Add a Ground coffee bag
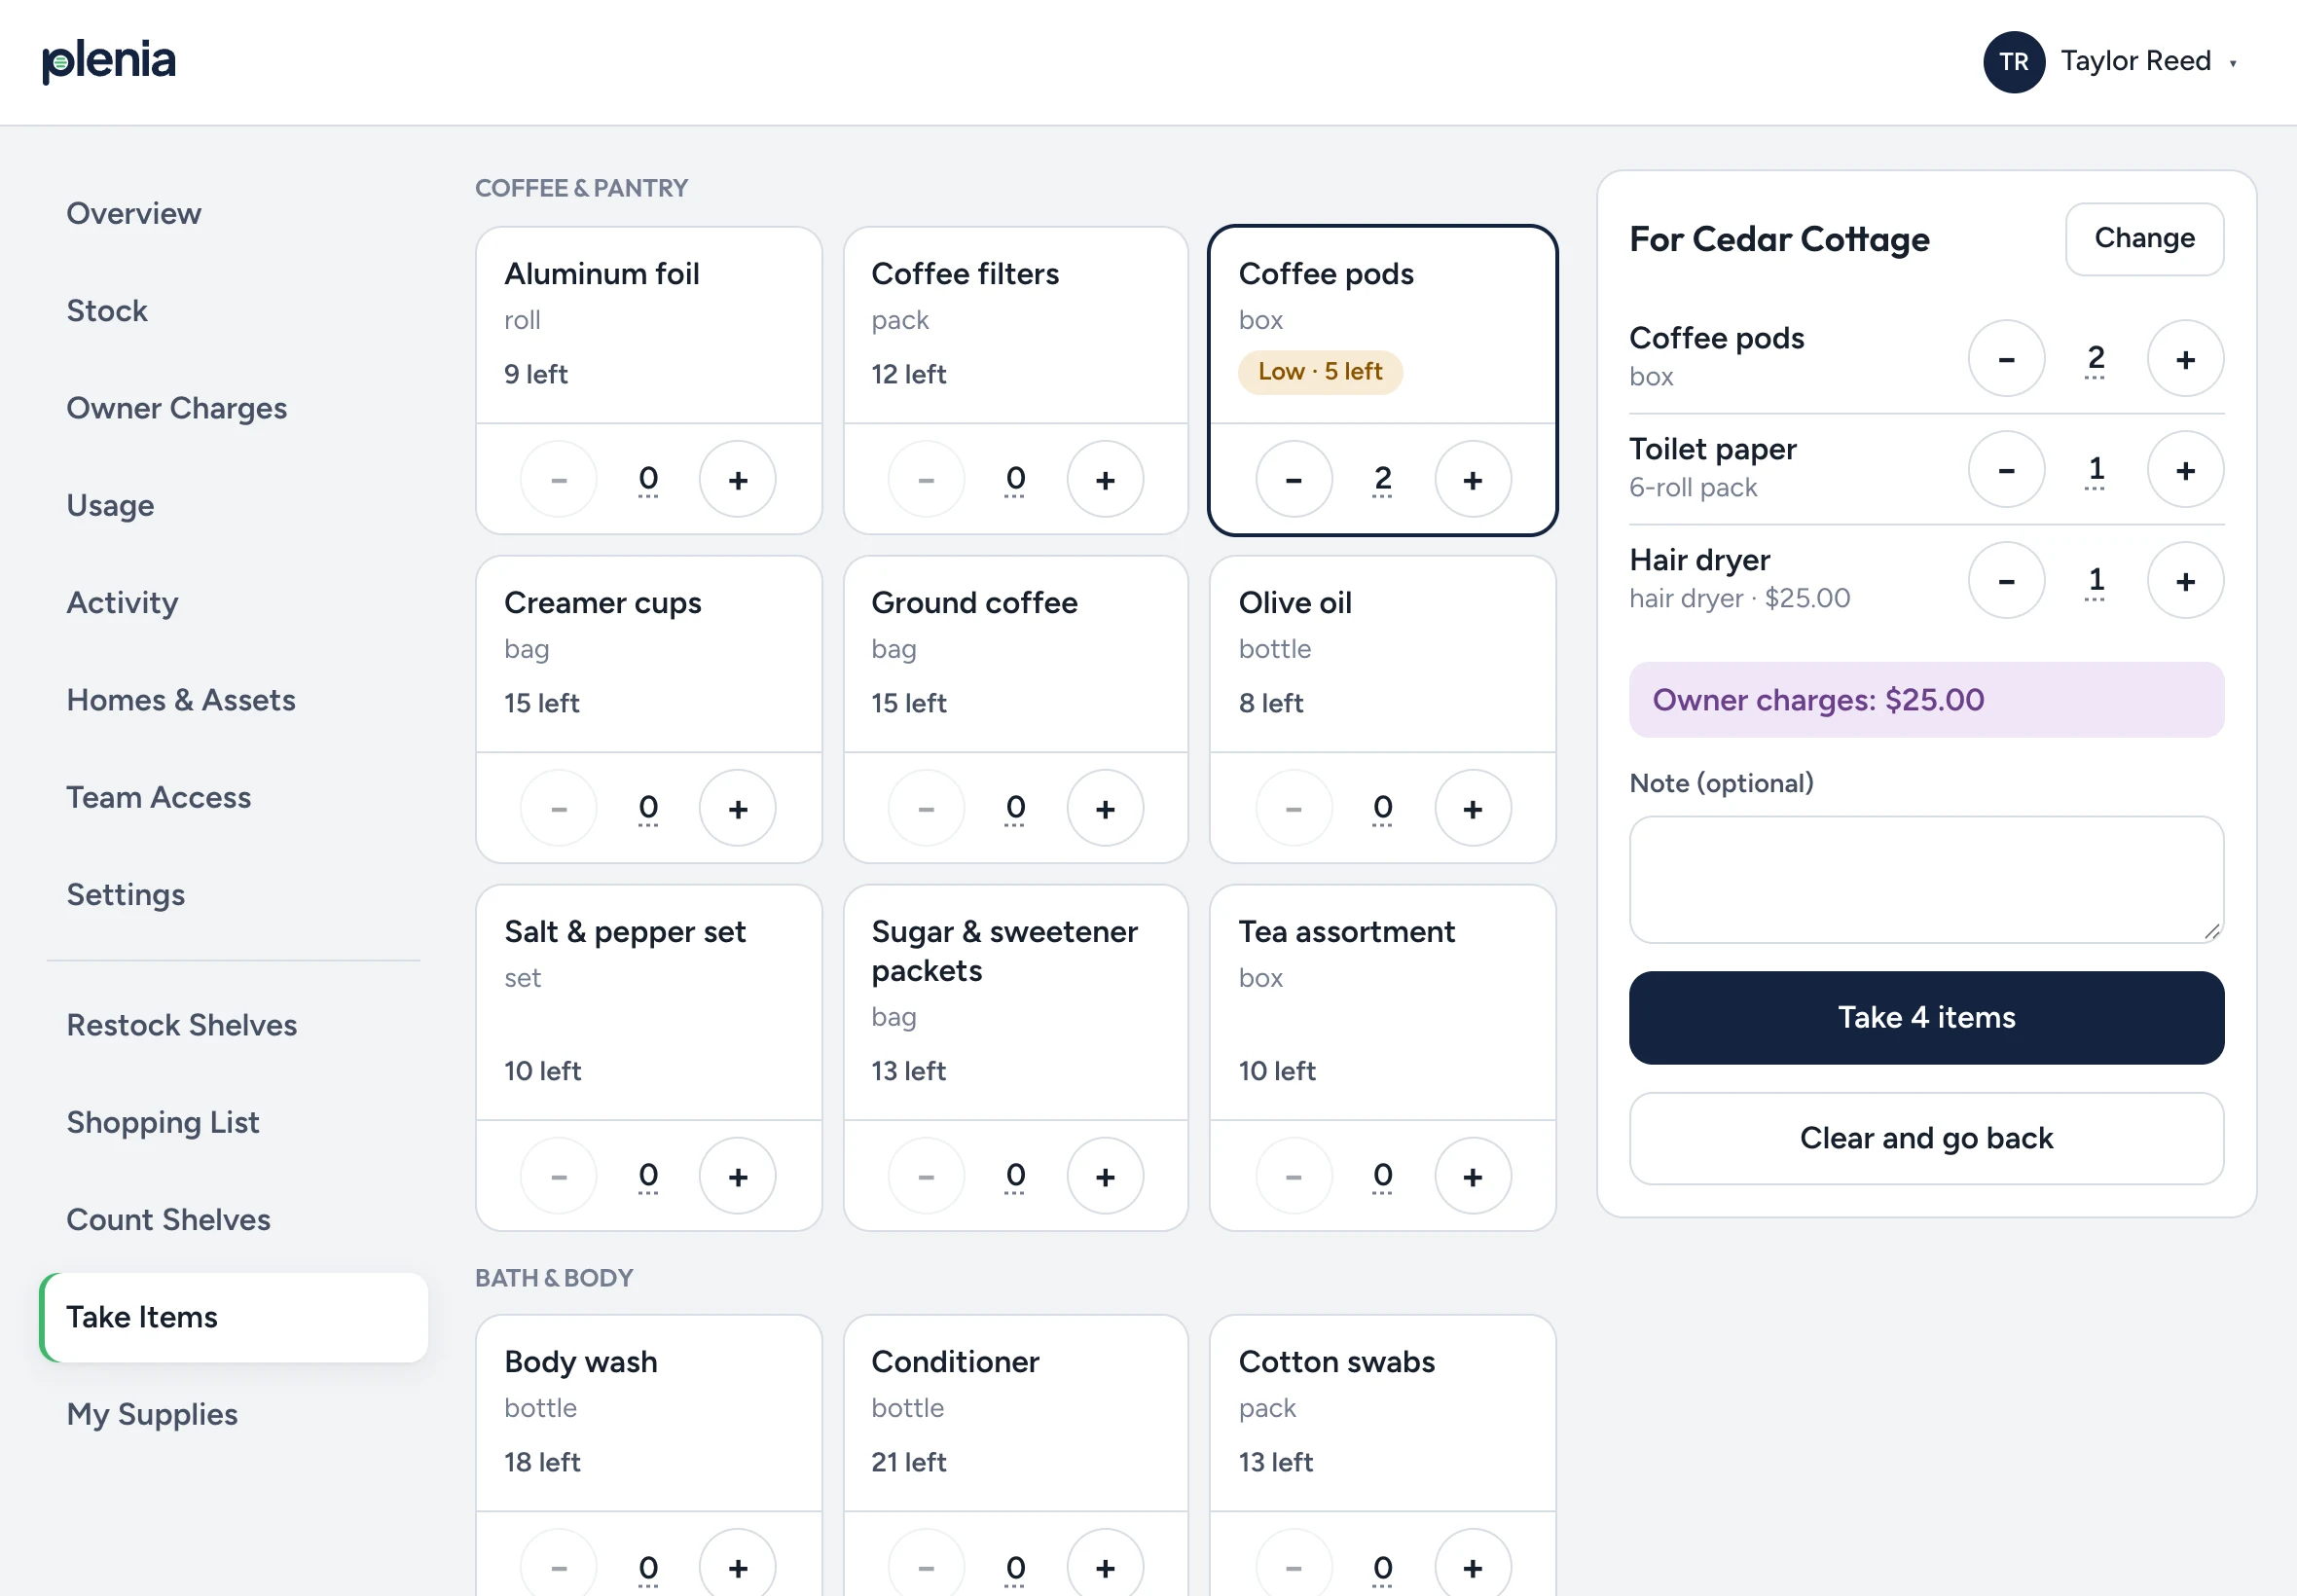The width and height of the screenshot is (2297, 1596). tap(1105, 808)
